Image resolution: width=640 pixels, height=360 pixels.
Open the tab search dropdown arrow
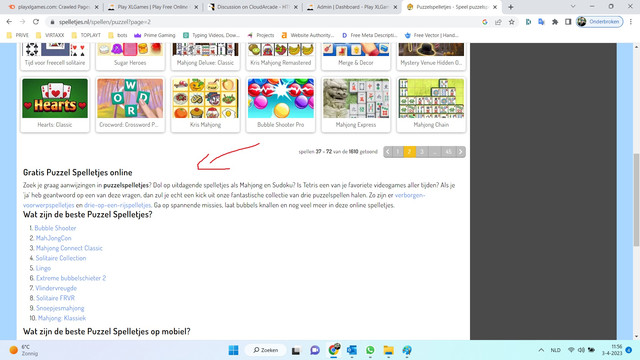[x=573, y=7]
